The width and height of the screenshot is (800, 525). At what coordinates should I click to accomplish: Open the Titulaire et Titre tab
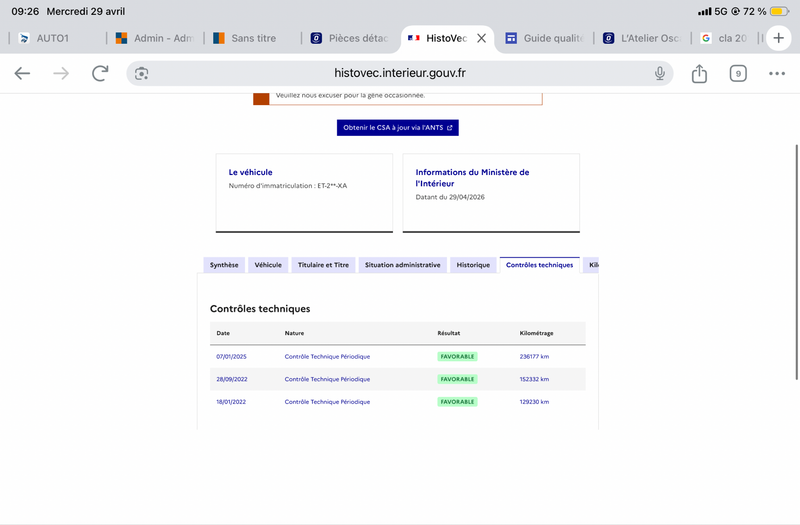pyautogui.click(x=323, y=265)
